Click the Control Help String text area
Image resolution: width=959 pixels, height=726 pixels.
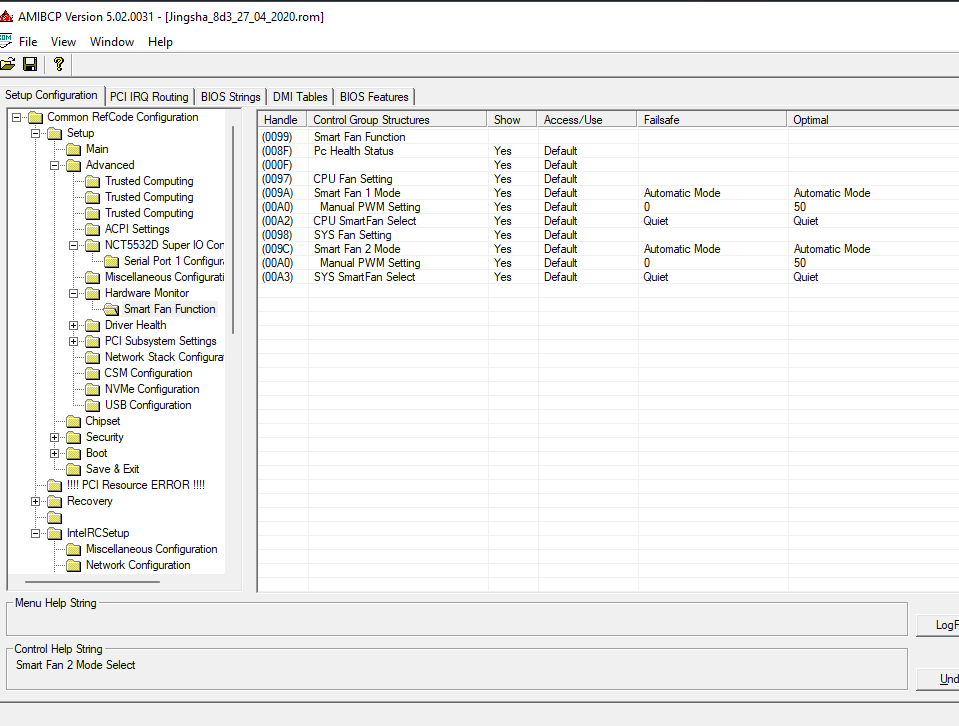(456, 669)
